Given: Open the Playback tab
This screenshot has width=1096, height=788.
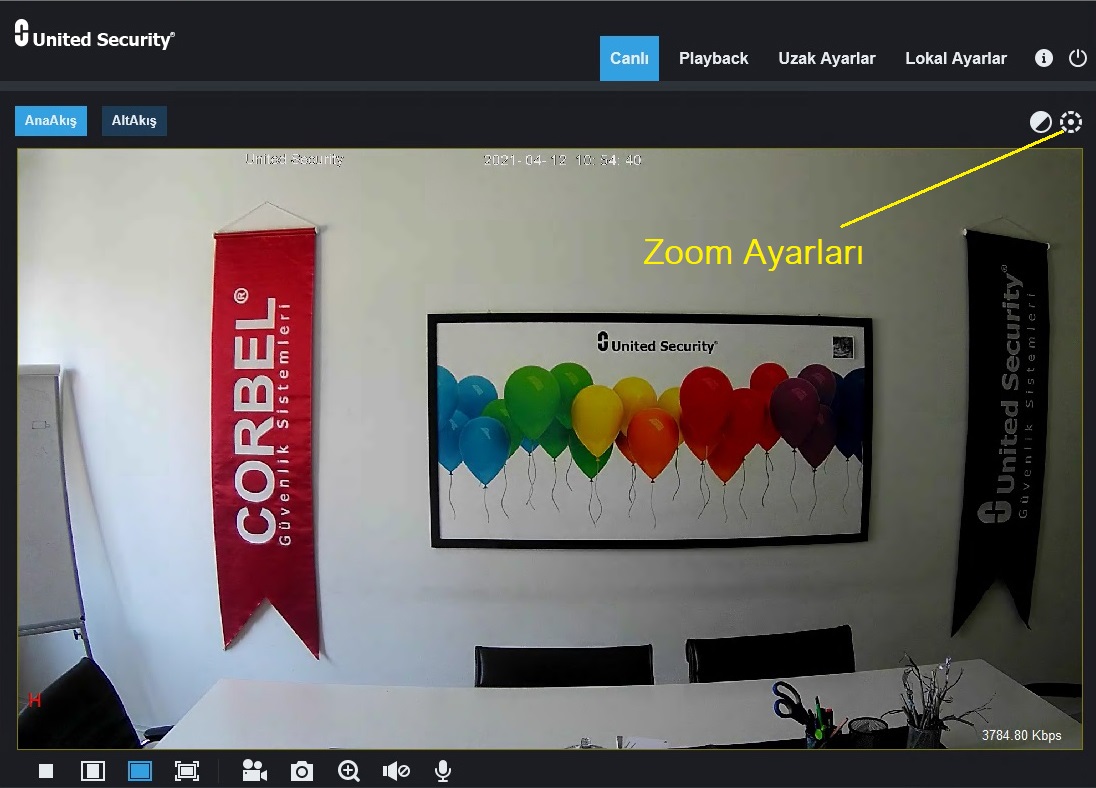Looking at the screenshot, I should [x=713, y=58].
